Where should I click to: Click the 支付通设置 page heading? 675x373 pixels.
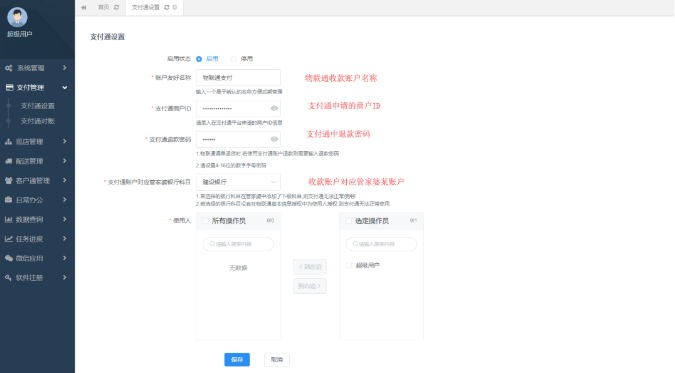(x=107, y=37)
